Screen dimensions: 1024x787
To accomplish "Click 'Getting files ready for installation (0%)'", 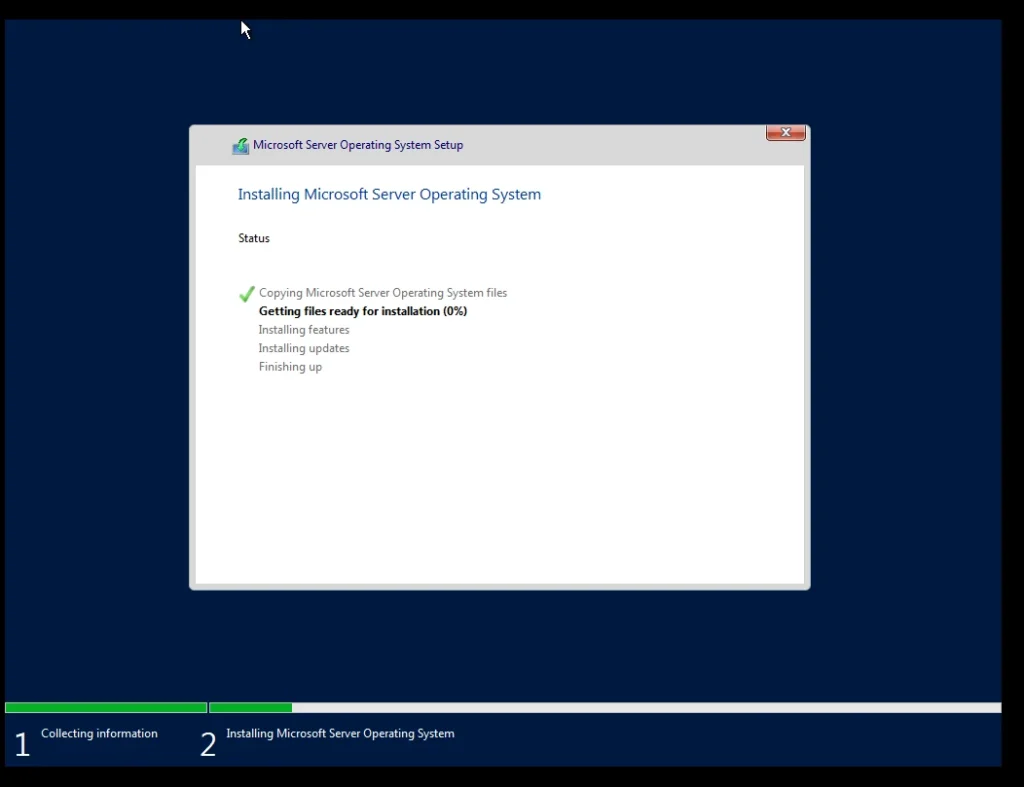I will tap(363, 312).
